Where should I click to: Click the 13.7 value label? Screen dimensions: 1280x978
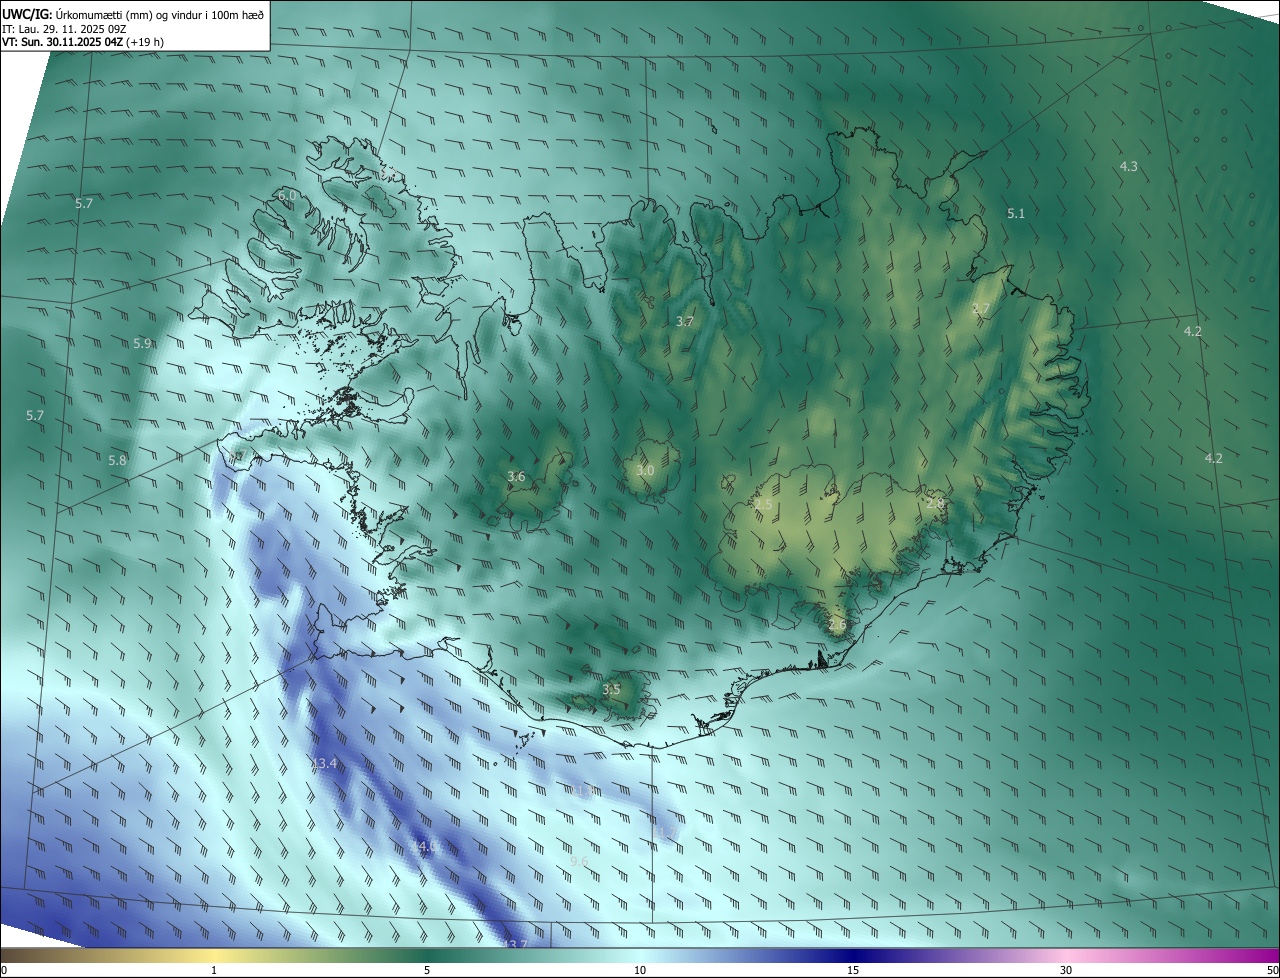[514, 943]
